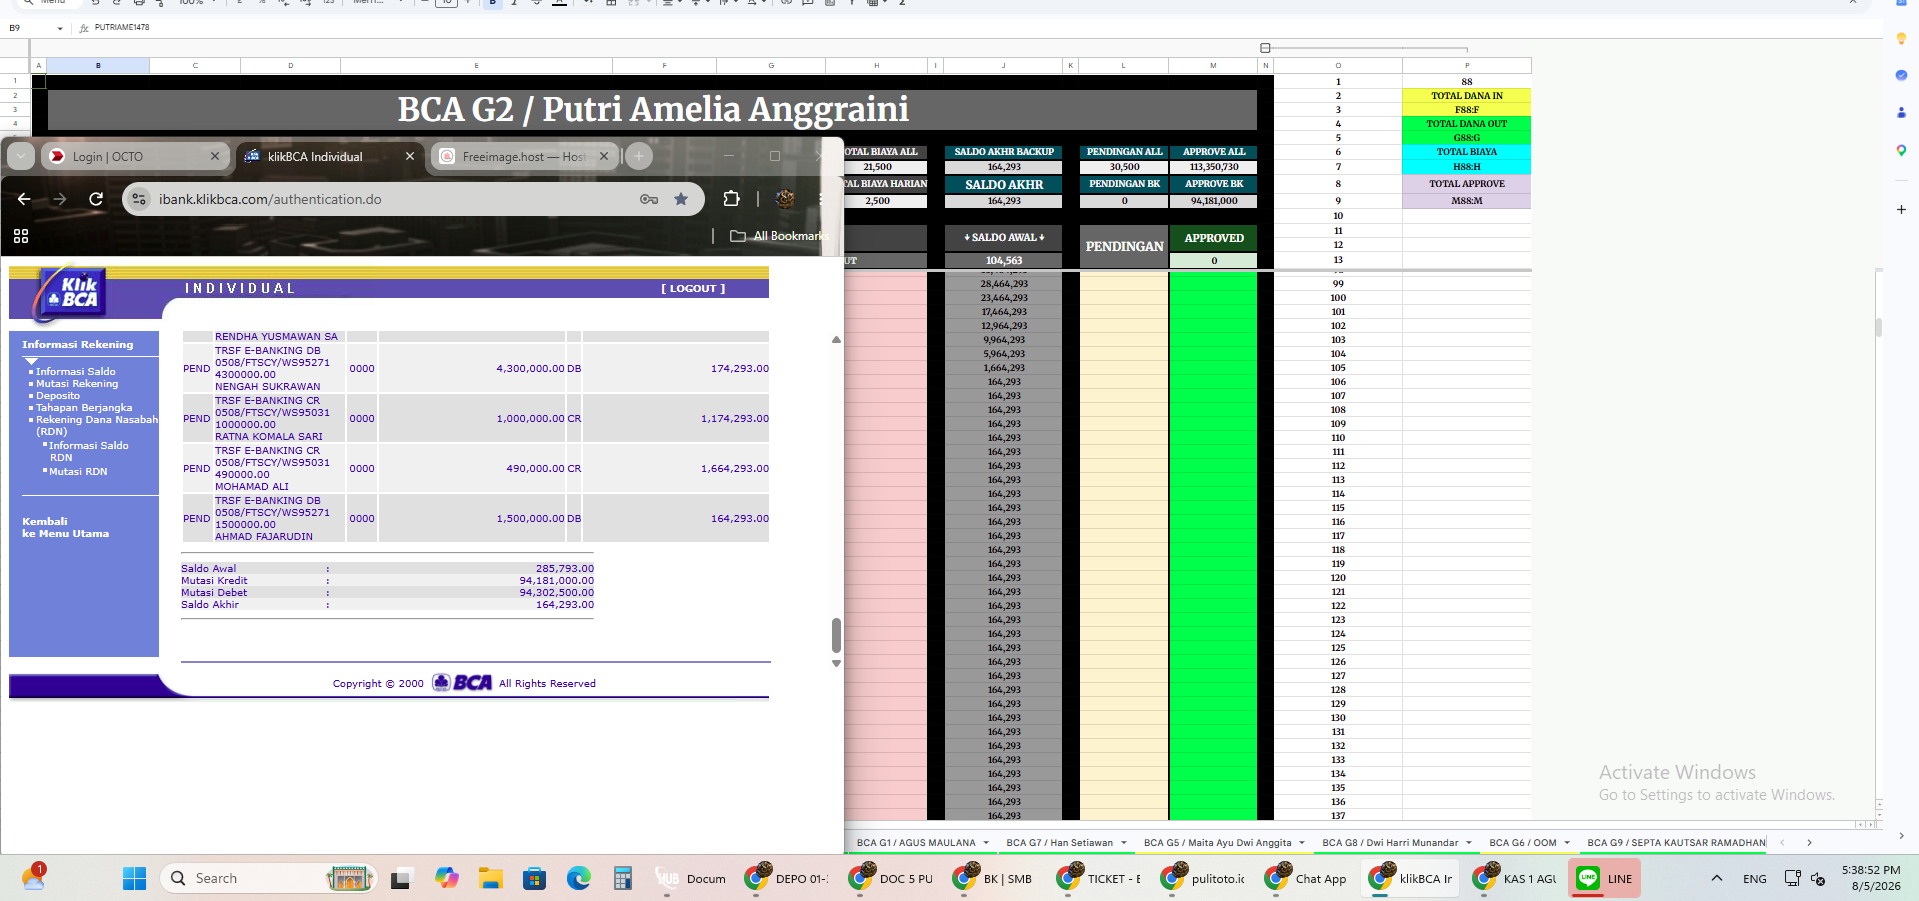Open the Windows Start menu

click(x=135, y=879)
